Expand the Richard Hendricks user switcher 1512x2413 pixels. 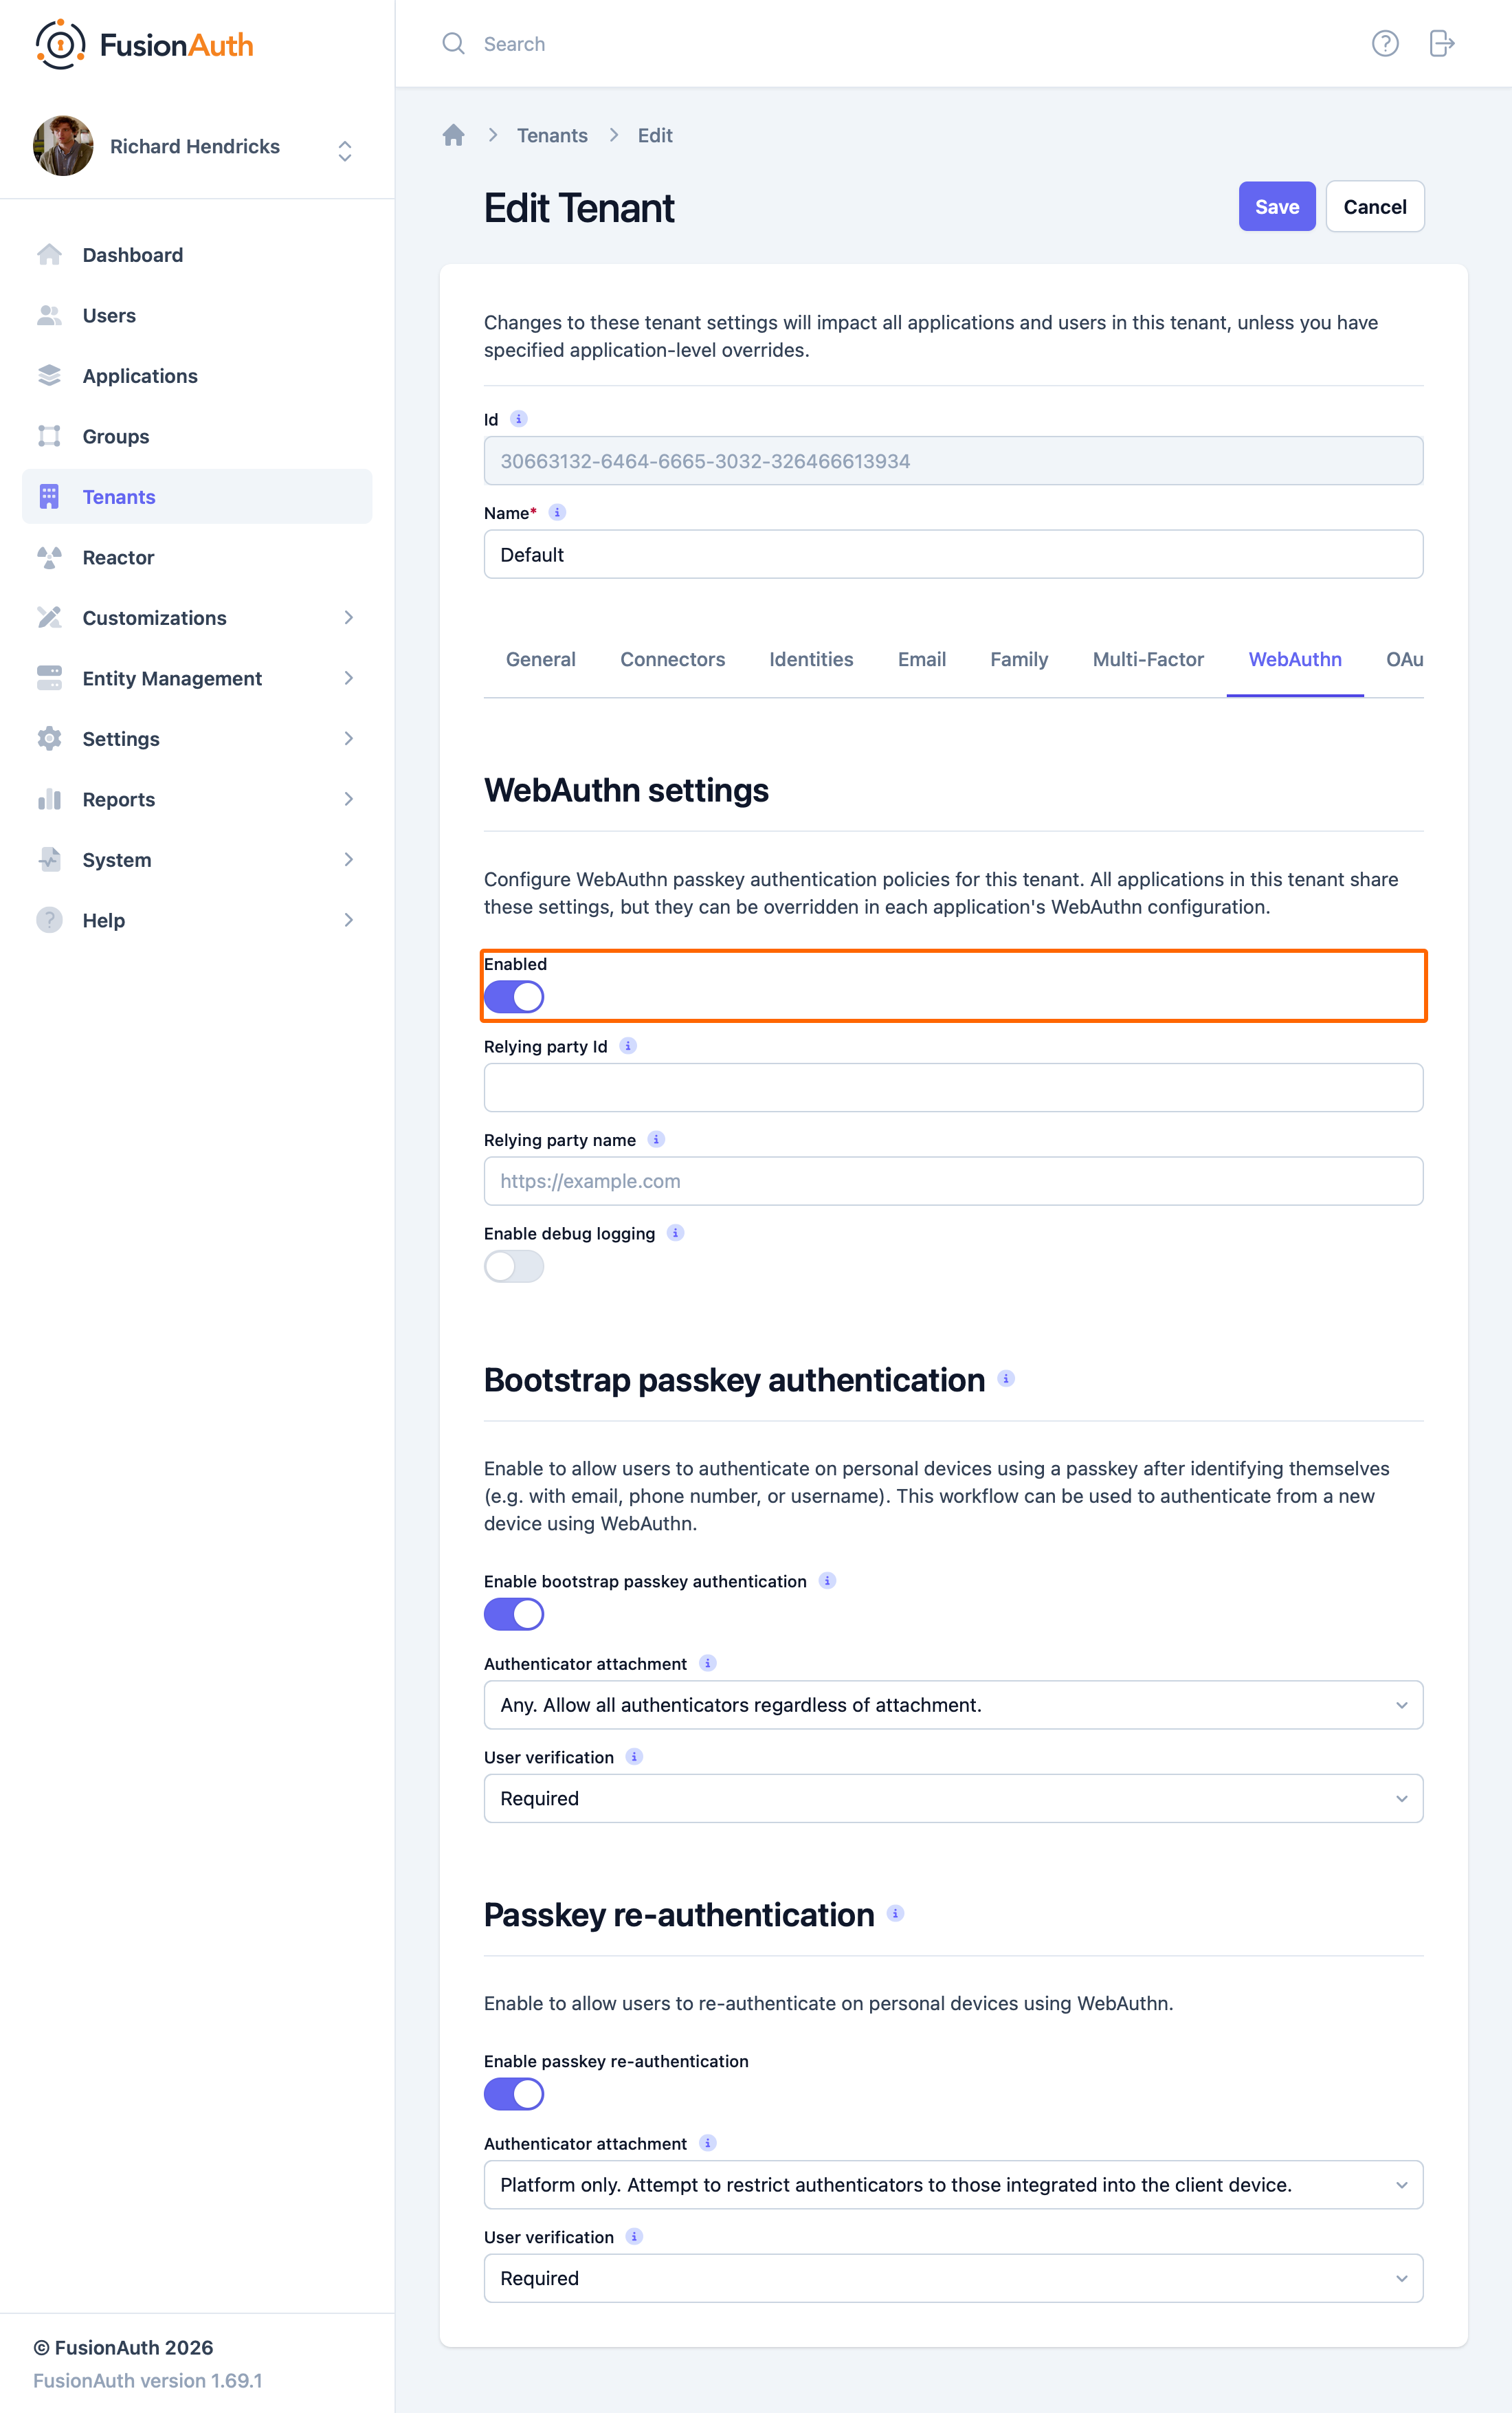[x=345, y=150]
